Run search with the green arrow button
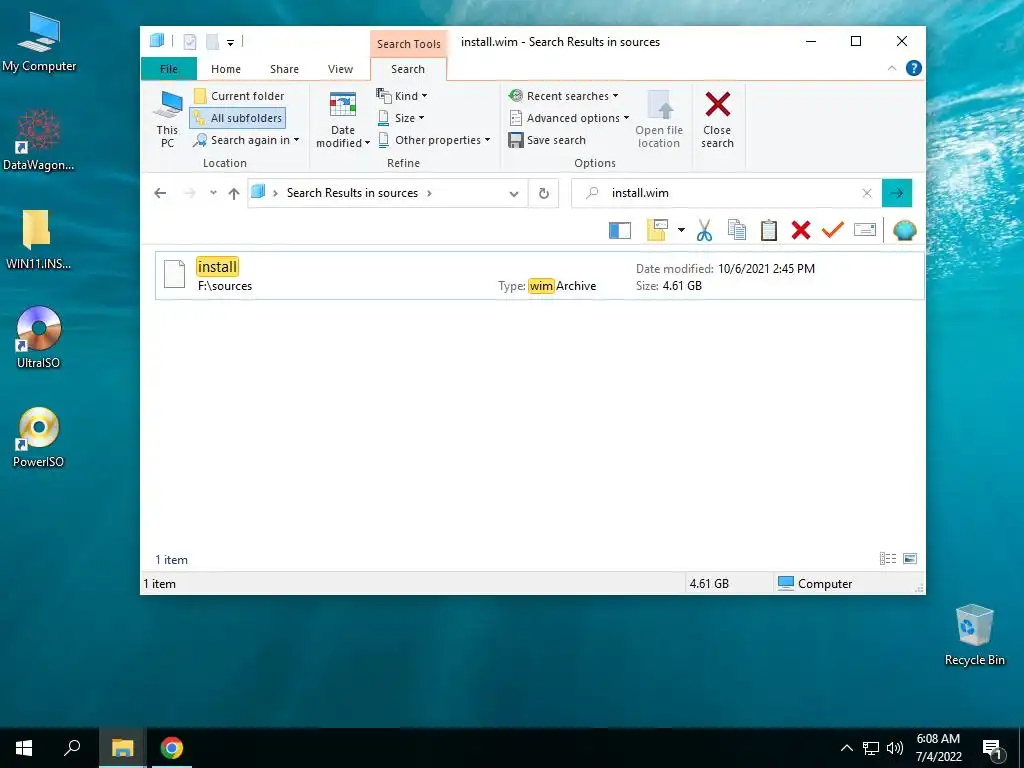This screenshot has width=1024, height=768. coord(897,193)
